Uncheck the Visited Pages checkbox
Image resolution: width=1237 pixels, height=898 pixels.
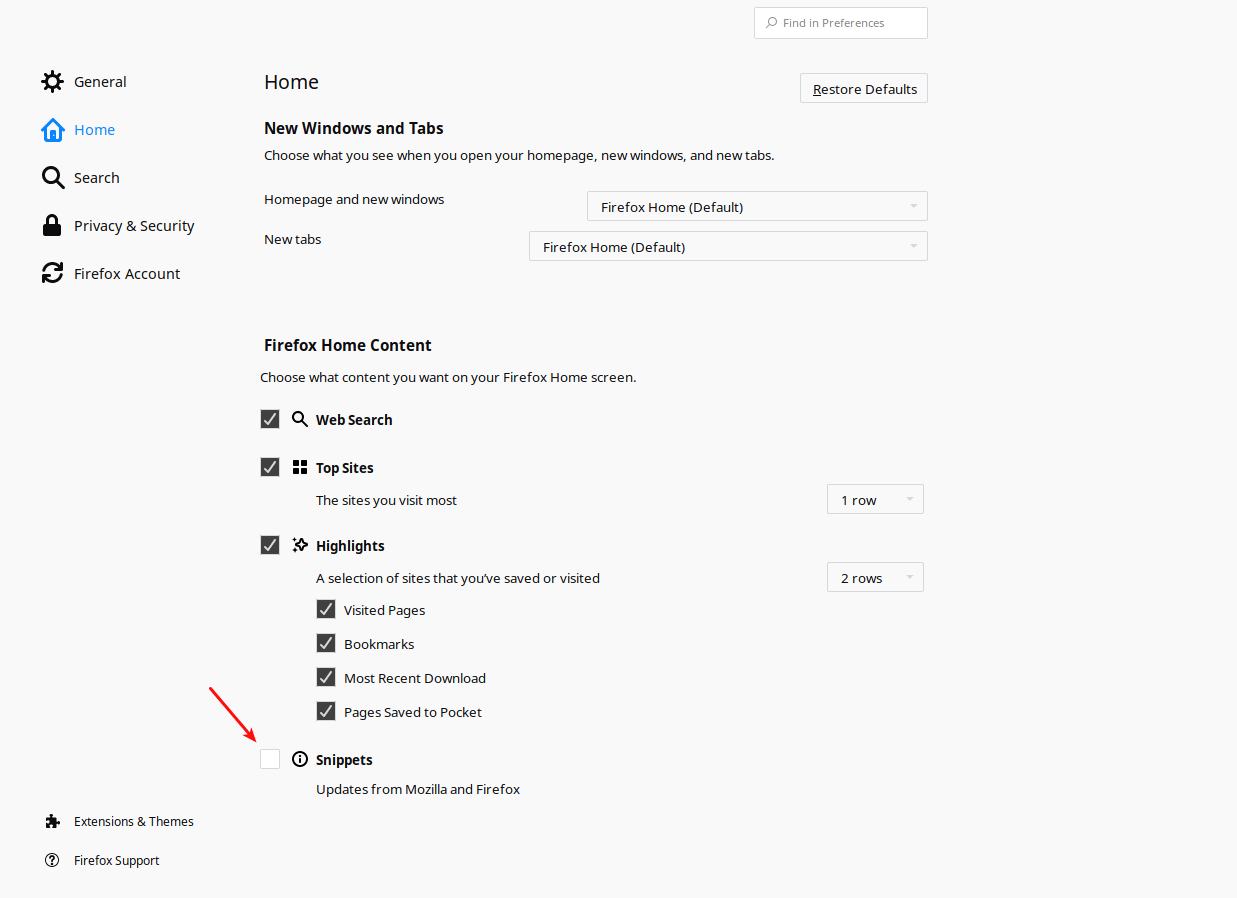(326, 609)
